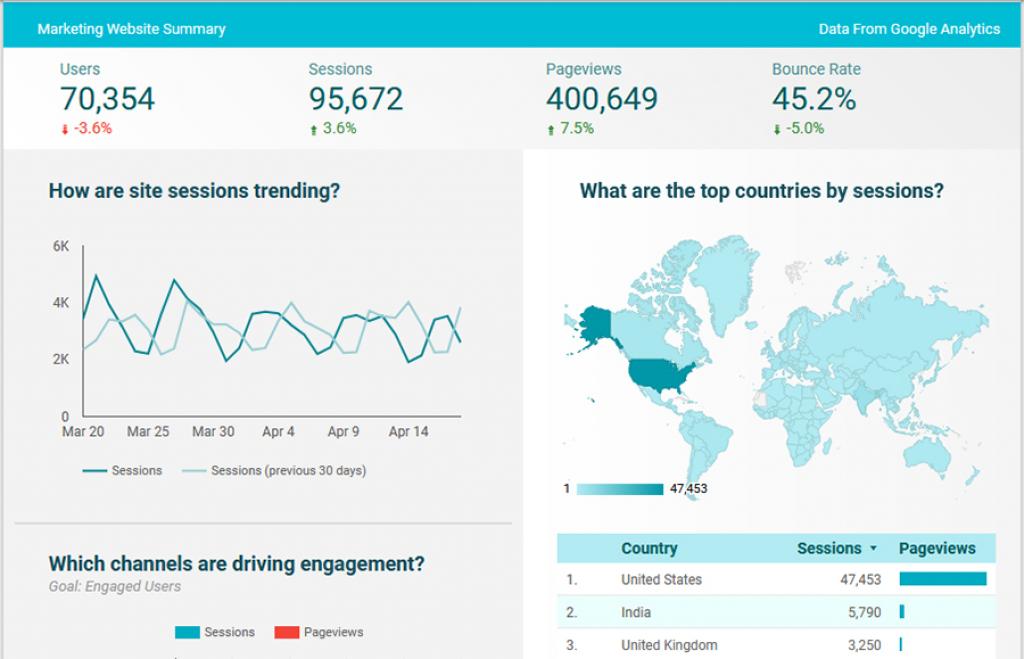Click heading What are the top countries by sessions?
1024x659 pixels.
click(x=761, y=191)
